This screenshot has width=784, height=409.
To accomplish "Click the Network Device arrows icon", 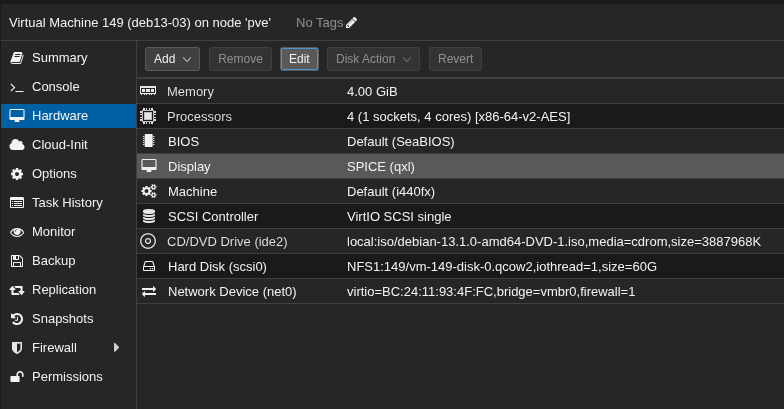I will coord(149,291).
